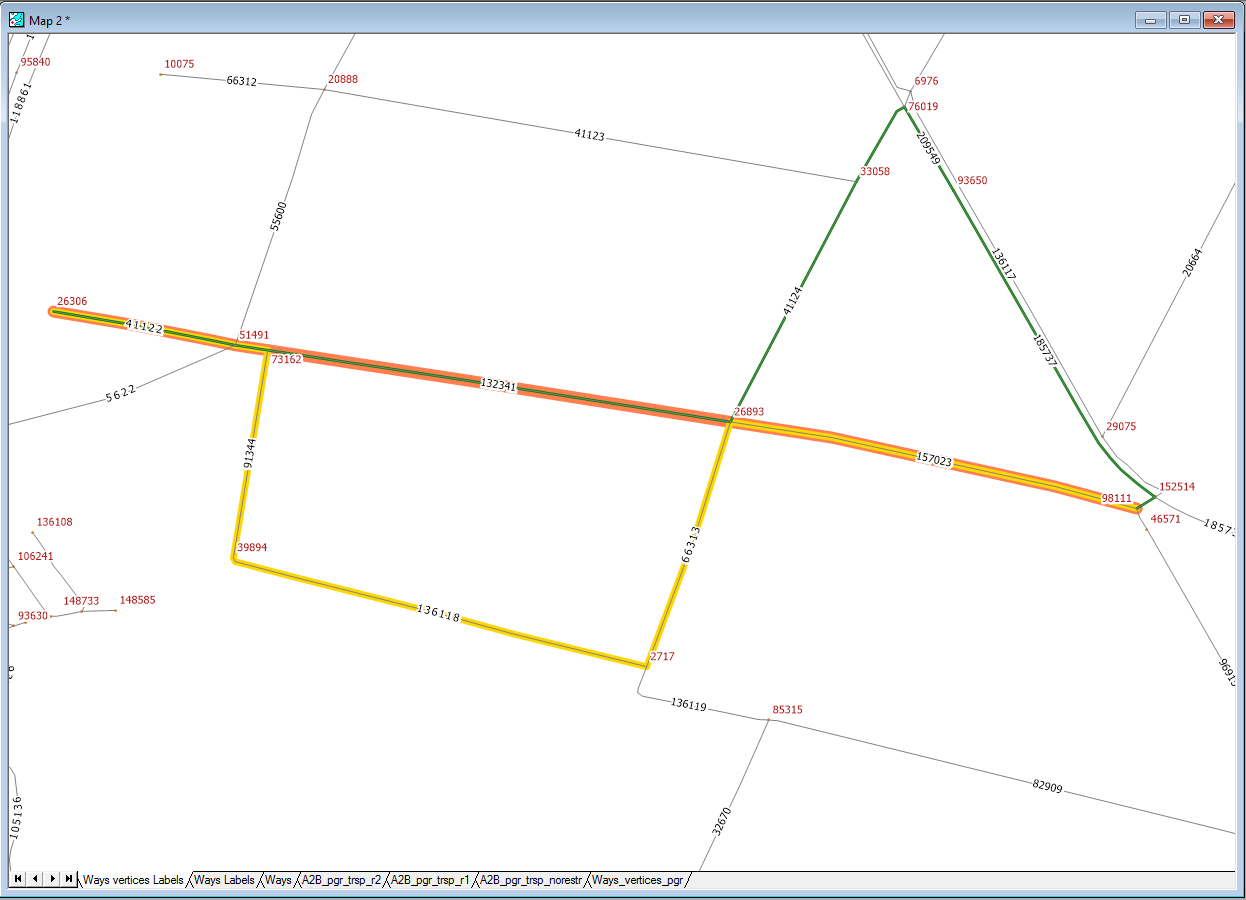1246x900 pixels.
Task: Click vertex label 148585
Action: [137, 600]
